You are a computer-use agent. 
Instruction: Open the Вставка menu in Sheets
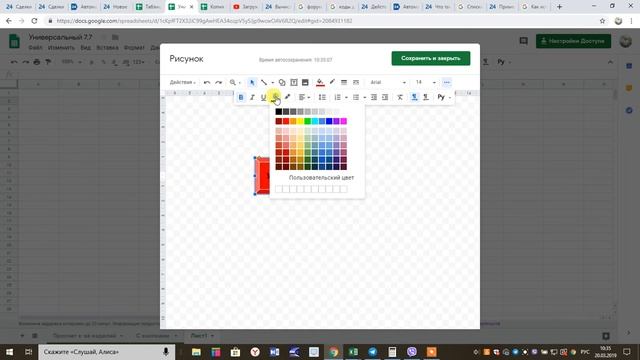pyautogui.click(x=107, y=48)
